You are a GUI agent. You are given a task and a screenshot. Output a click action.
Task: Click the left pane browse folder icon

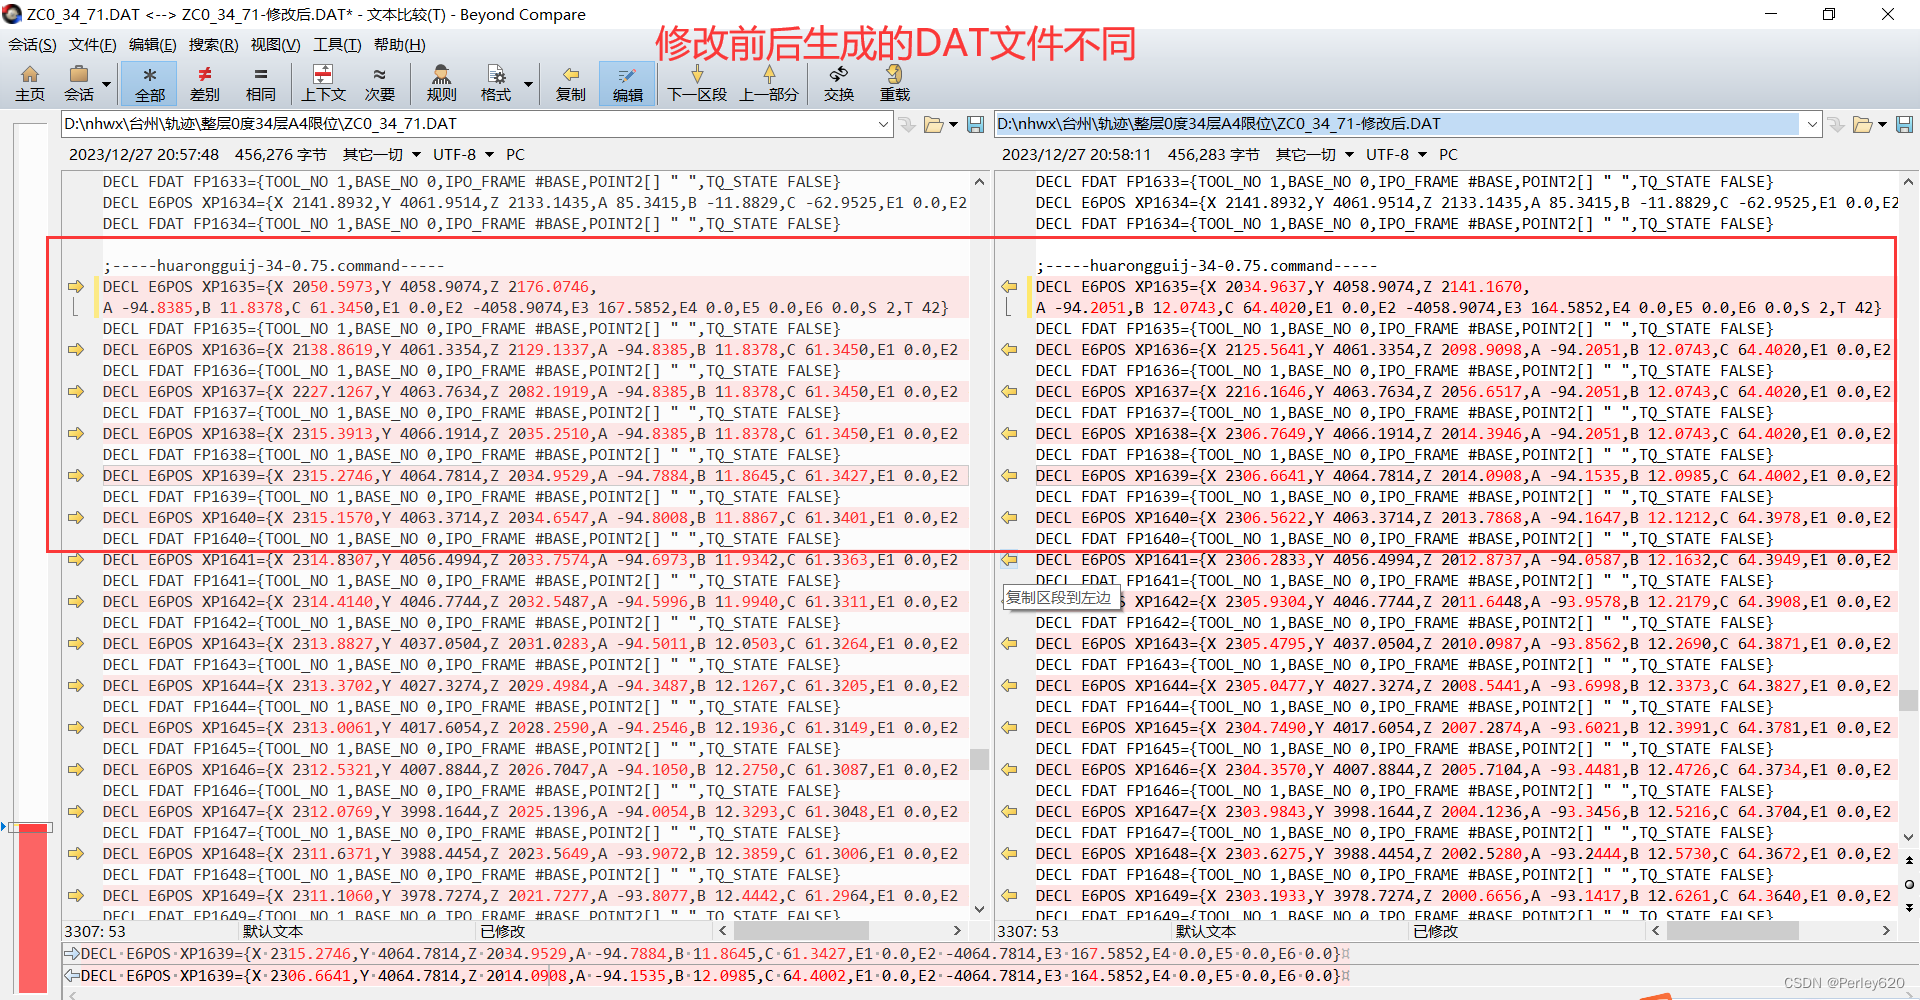[933, 124]
